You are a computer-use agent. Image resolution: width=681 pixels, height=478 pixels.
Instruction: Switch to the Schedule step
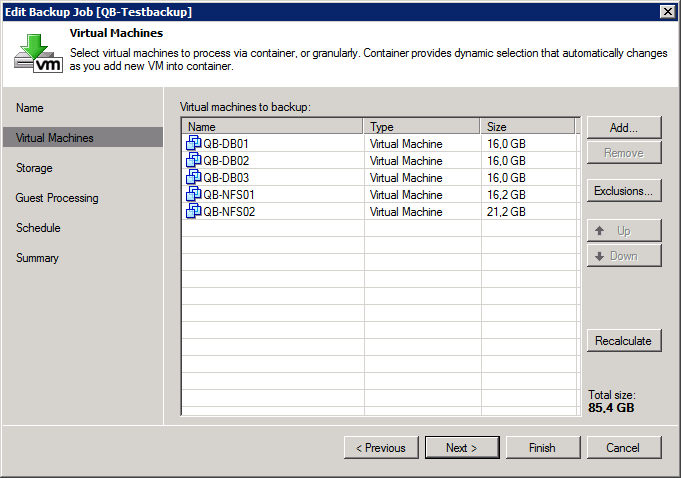tap(38, 228)
